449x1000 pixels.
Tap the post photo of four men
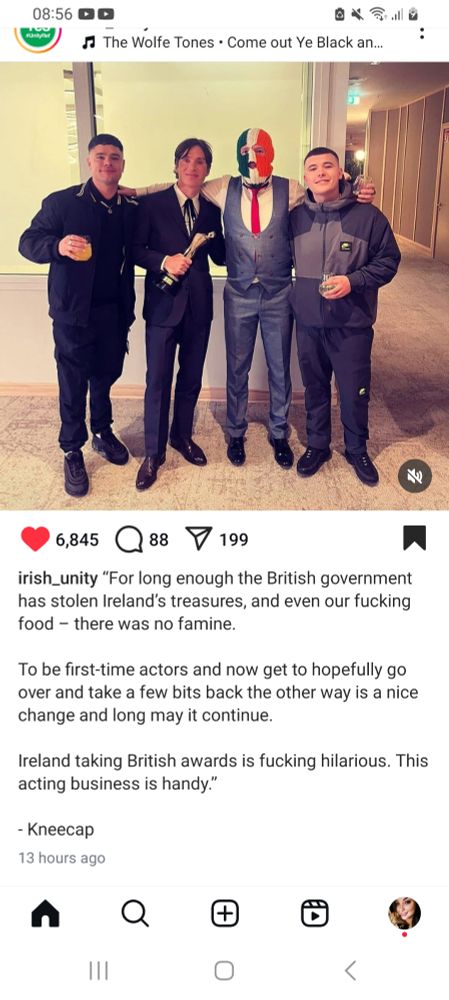pyautogui.click(x=224, y=286)
